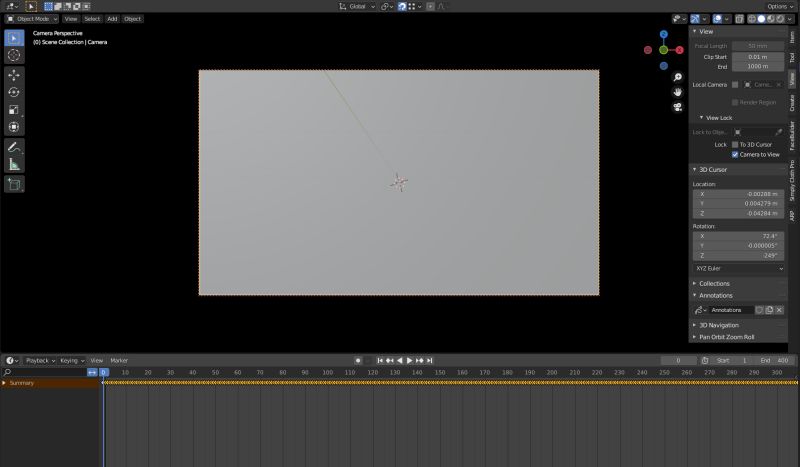The height and width of the screenshot is (467, 800).
Task: Jump to the first frame
Action: (x=380, y=360)
